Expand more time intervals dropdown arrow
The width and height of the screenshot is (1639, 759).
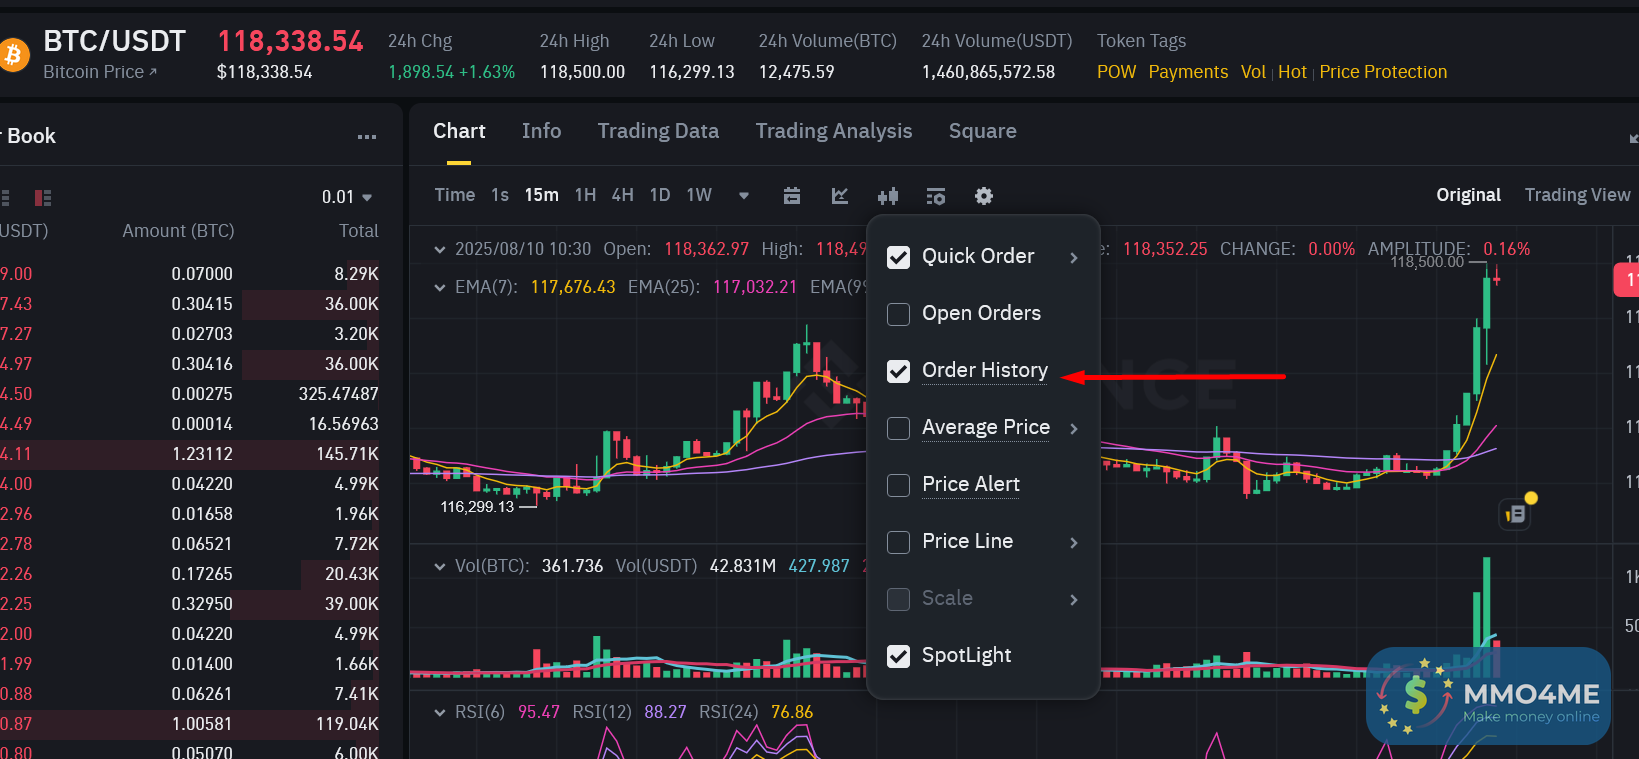[x=744, y=196]
